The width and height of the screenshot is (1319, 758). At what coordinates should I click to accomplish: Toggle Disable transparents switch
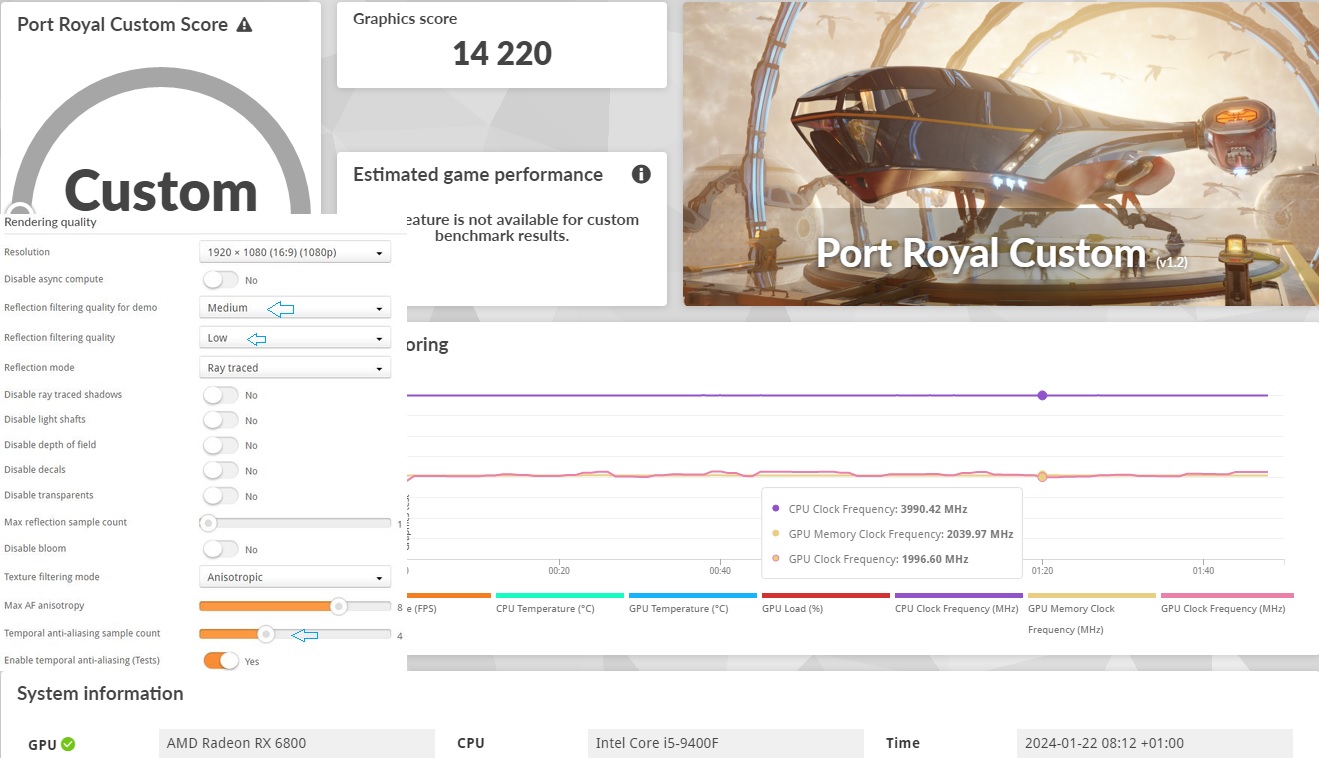point(221,496)
